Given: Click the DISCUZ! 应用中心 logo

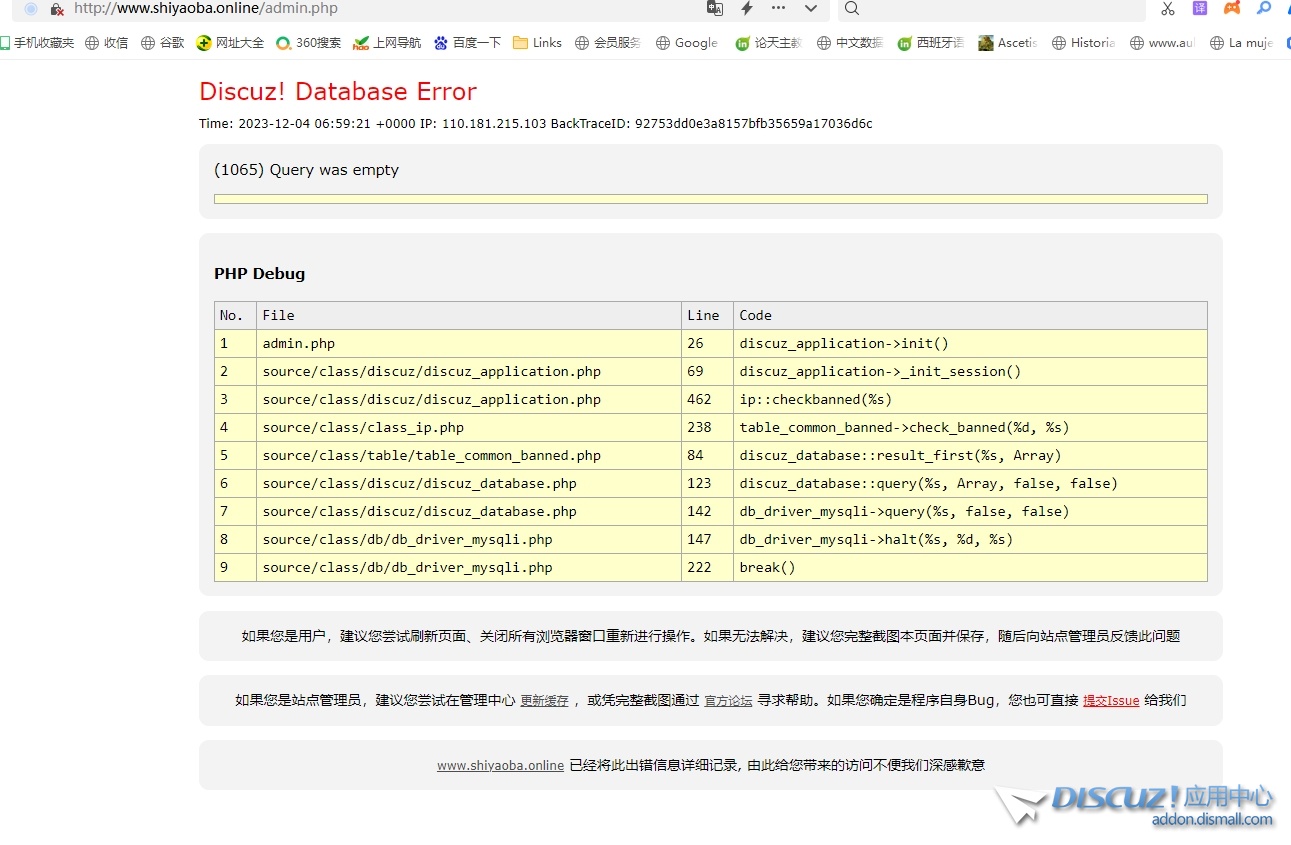Looking at the screenshot, I should pos(1135,806).
